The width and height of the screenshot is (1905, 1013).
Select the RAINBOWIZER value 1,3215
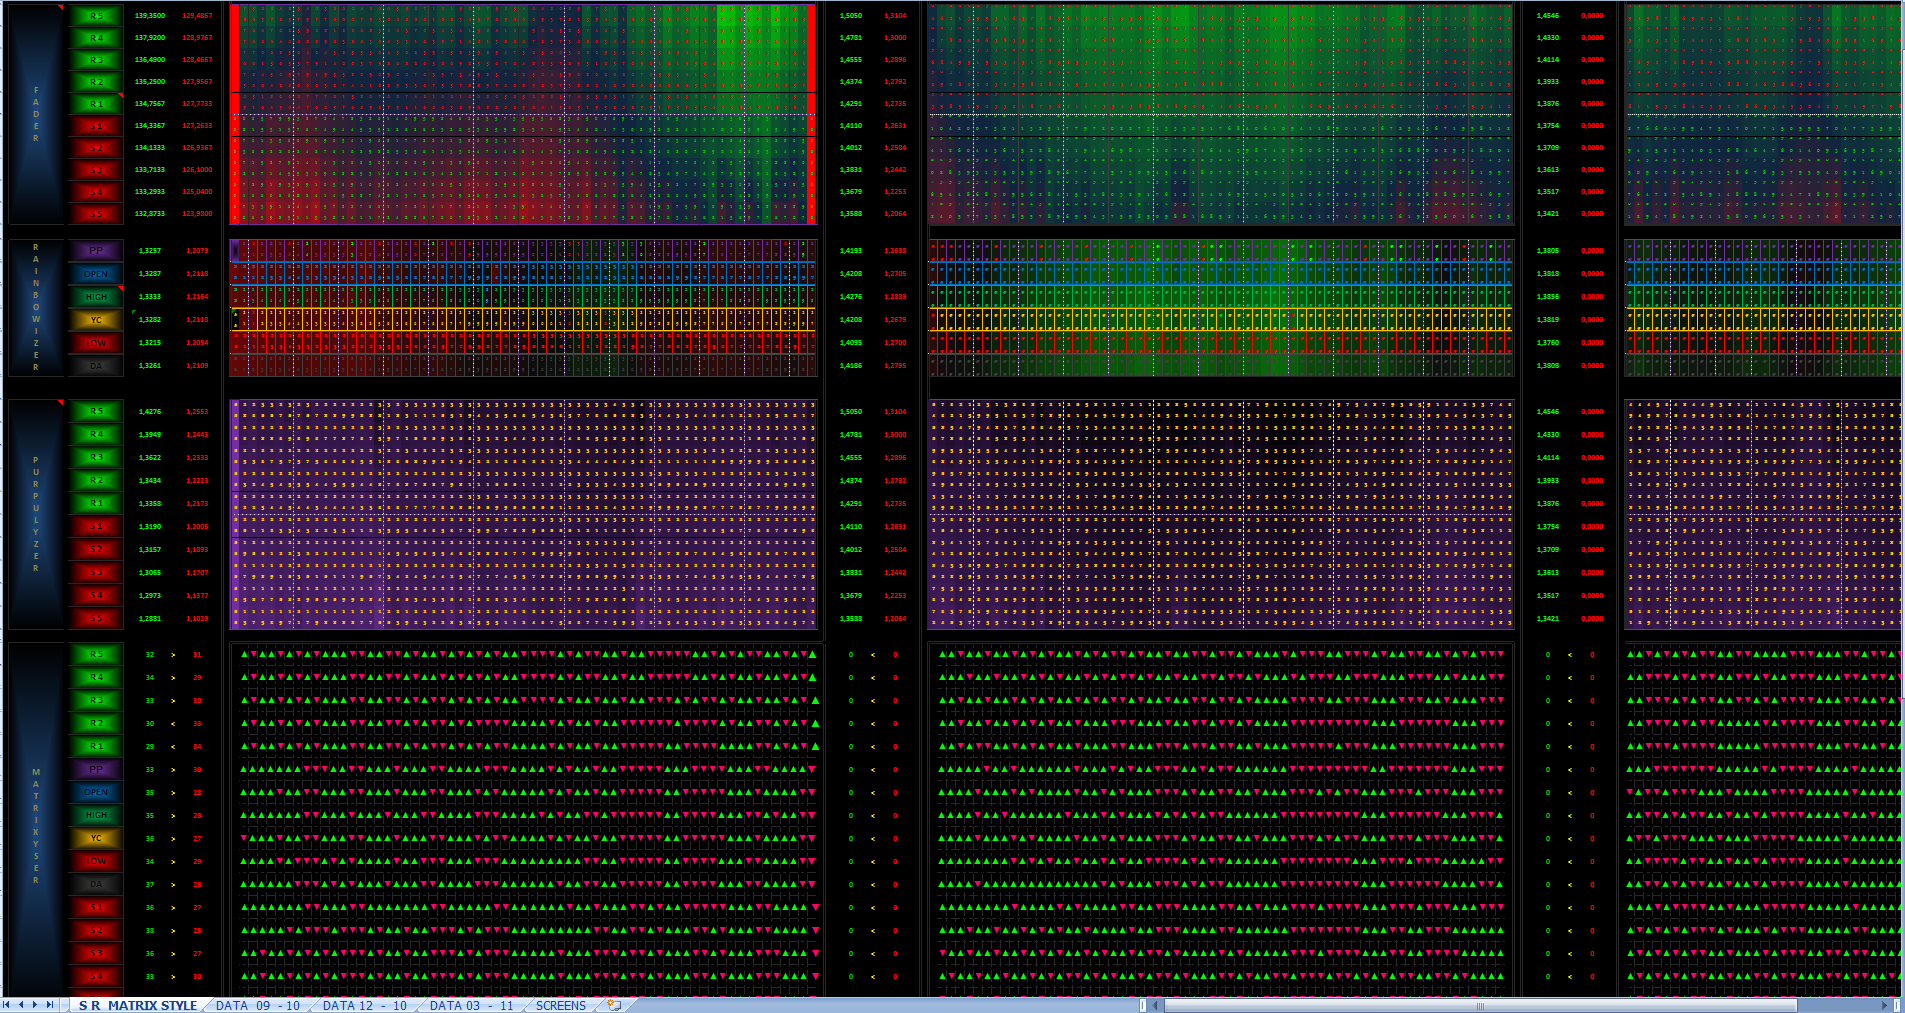[x=150, y=343]
